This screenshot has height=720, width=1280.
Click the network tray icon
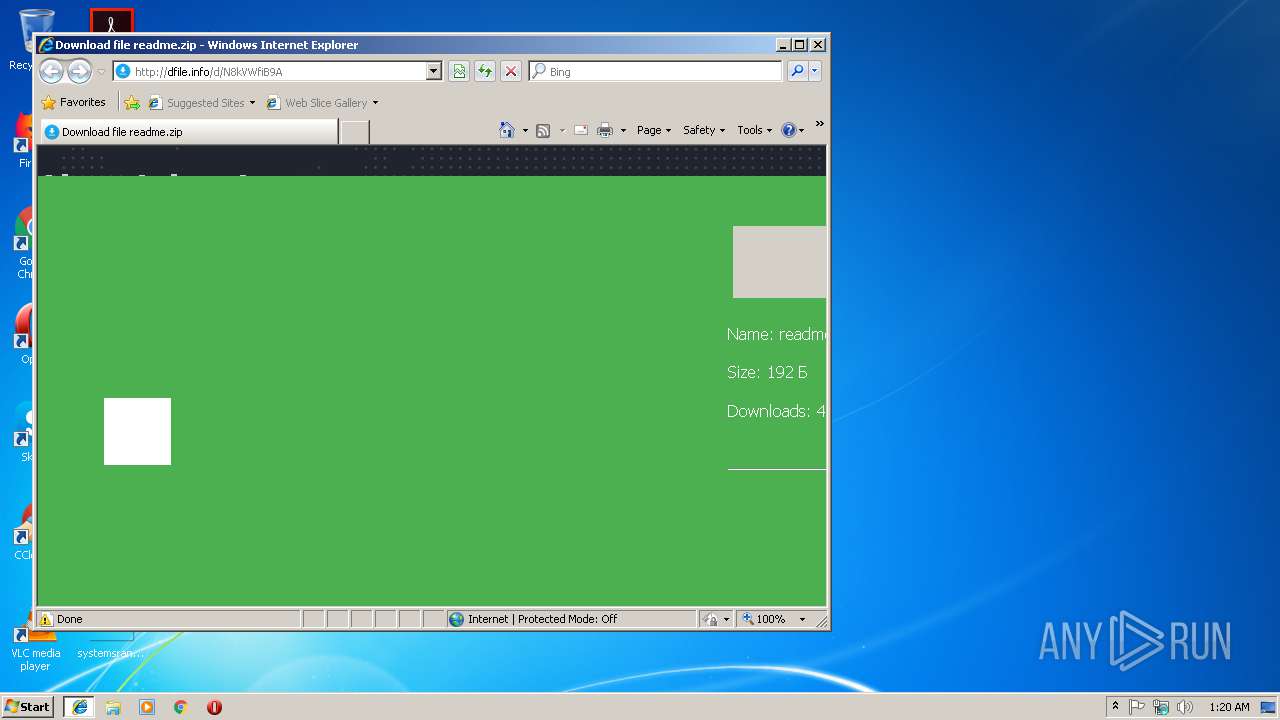(1161, 707)
